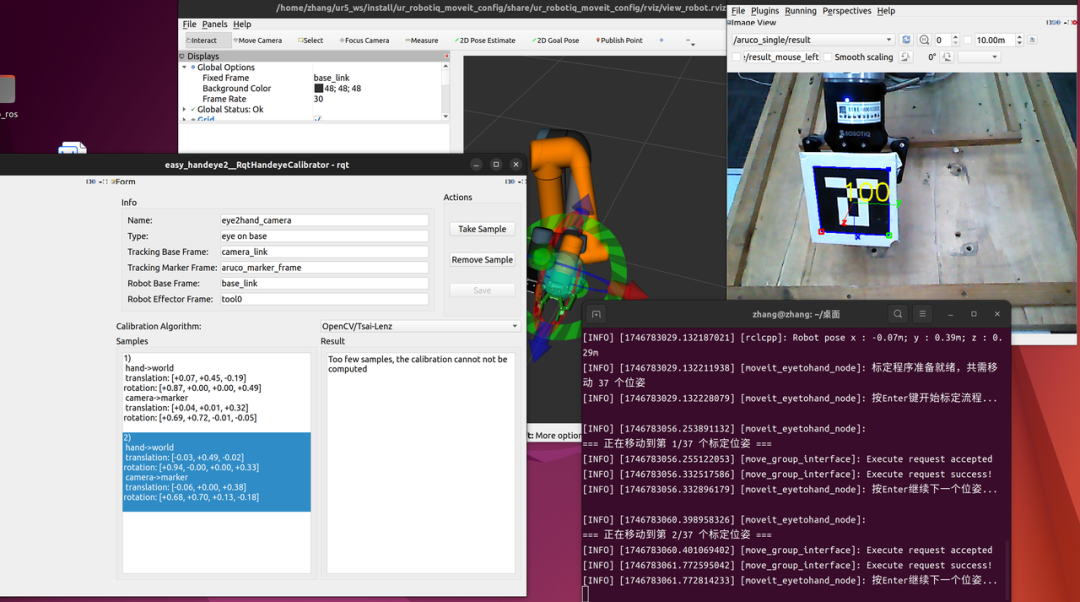
Task: Open the Panels menu in RViz
Action: click(x=214, y=24)
